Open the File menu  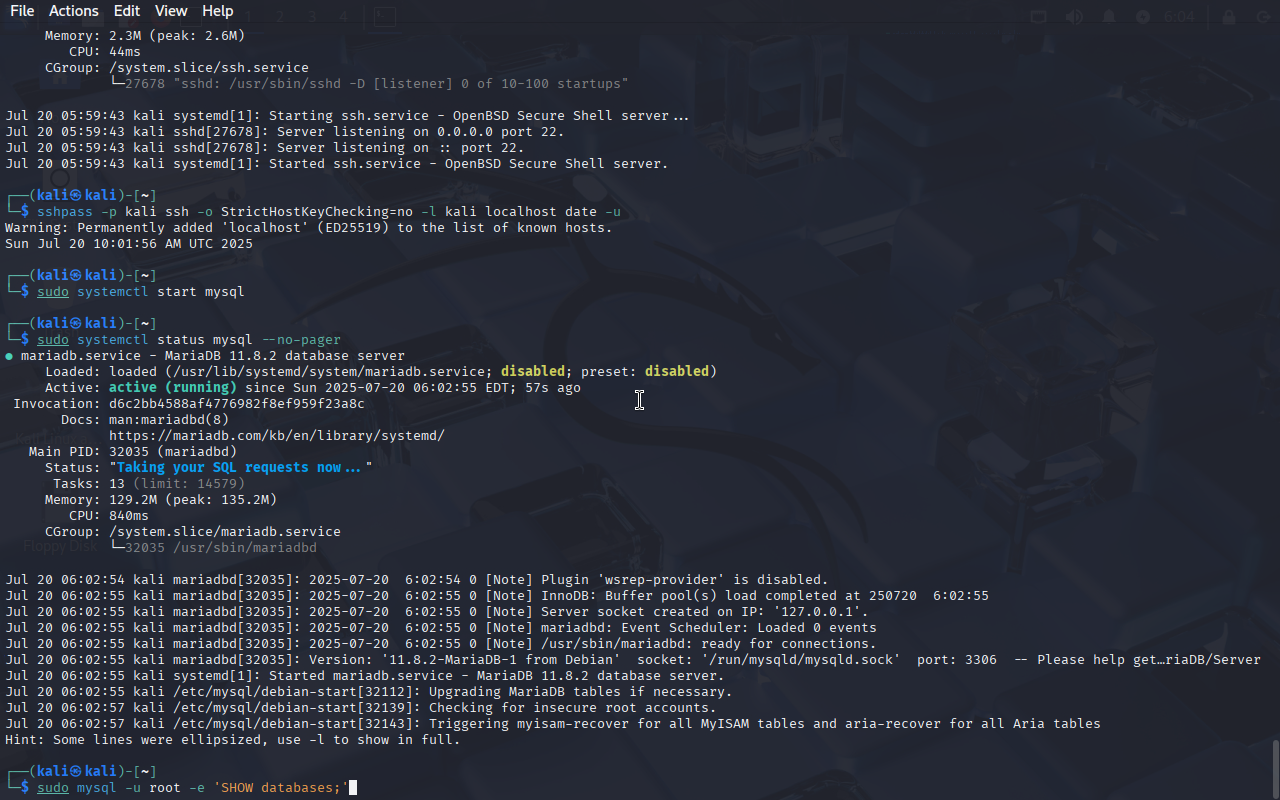pyautogui.click(x=22, y=11)
